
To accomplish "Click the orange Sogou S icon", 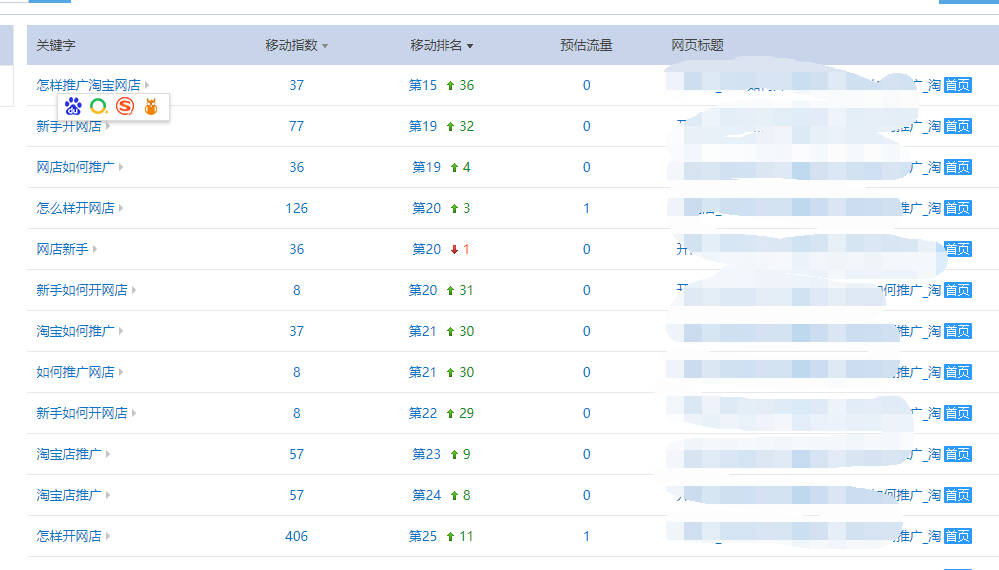I will pyautogui.click(x=125, y=106).
